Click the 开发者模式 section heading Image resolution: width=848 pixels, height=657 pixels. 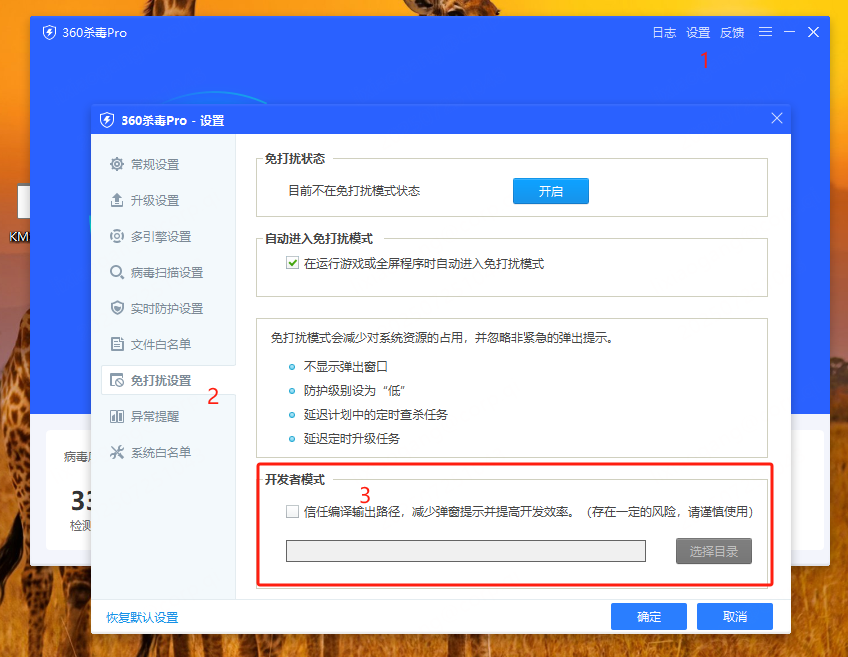click(x=295, y=480)
